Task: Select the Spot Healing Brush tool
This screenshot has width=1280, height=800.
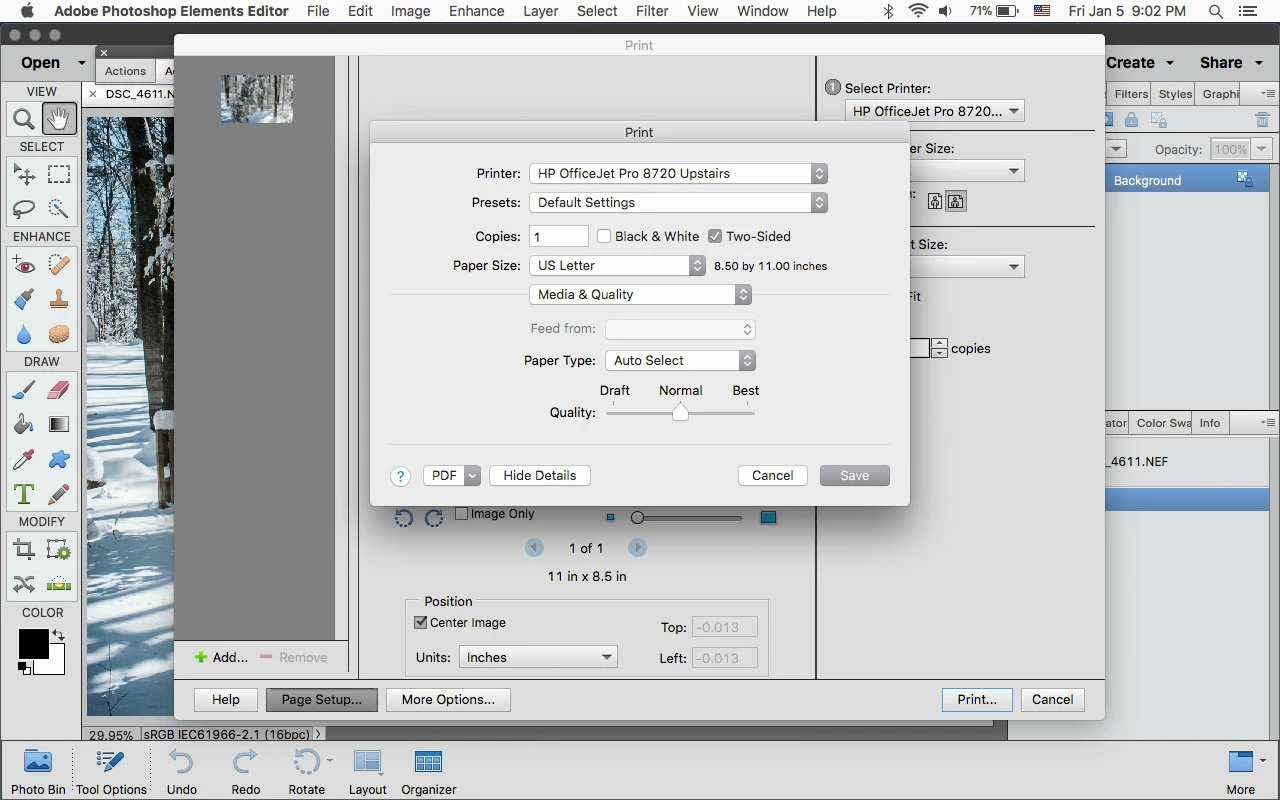Action: [59, 266]
